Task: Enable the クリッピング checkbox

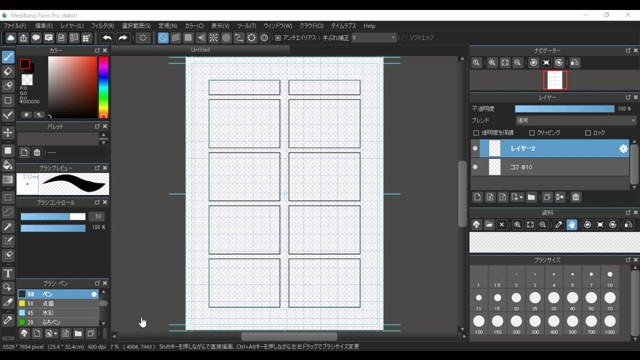Action: (532, 133)
